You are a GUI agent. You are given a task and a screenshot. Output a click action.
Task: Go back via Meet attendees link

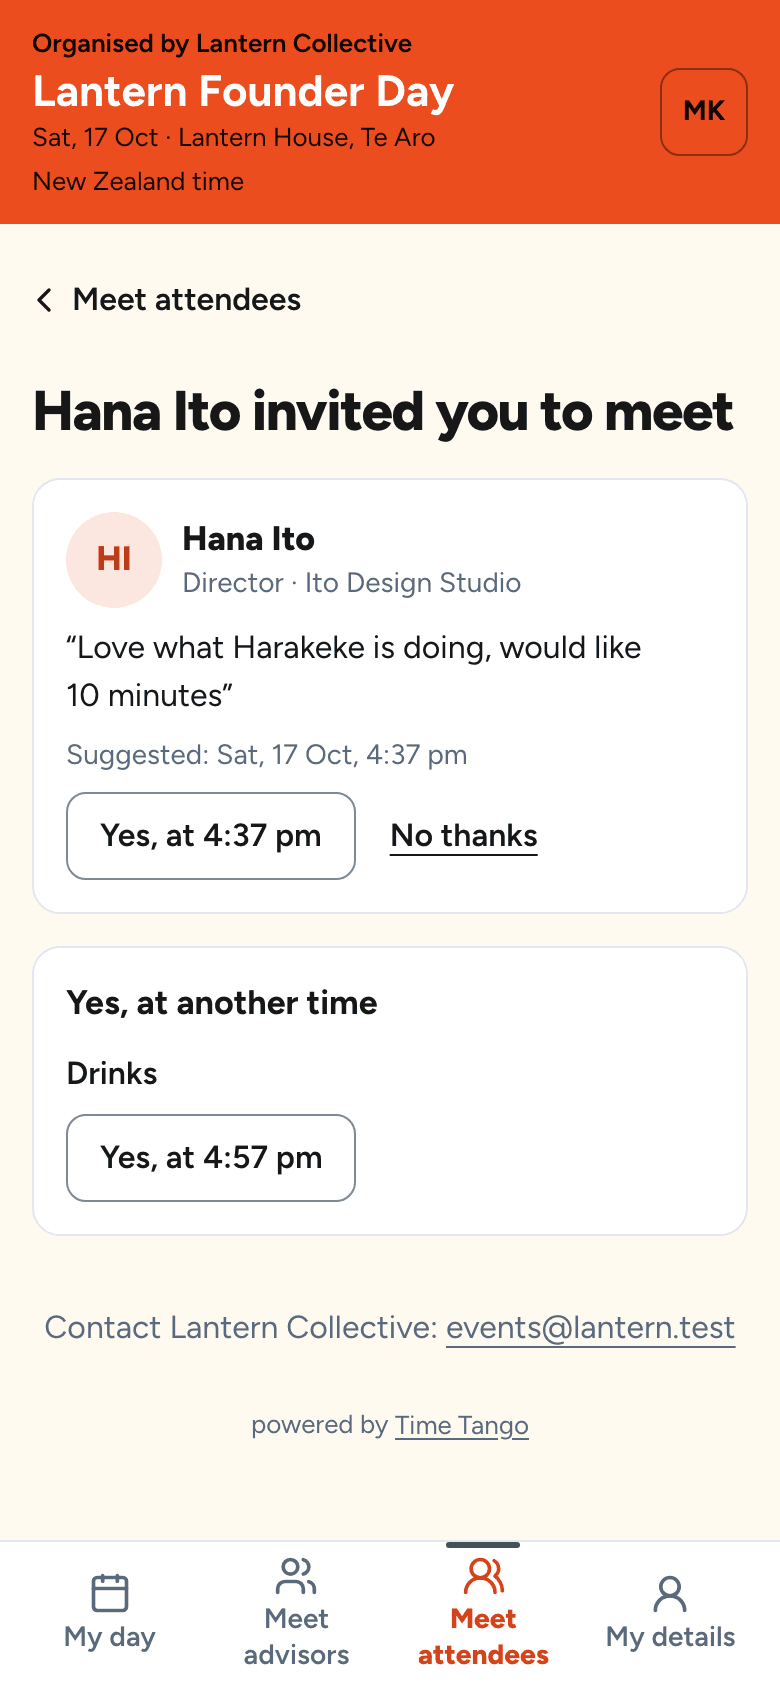[x=168, y=300]
